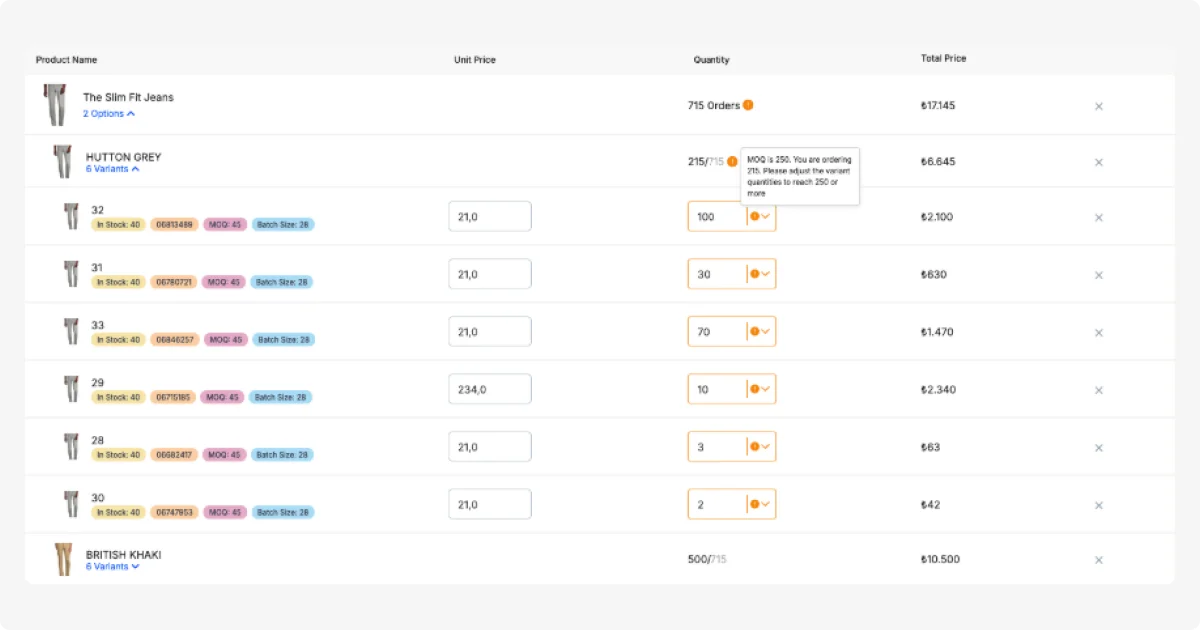
Task: Delete size 32 variant with X icon
Action: (1099, 217)
